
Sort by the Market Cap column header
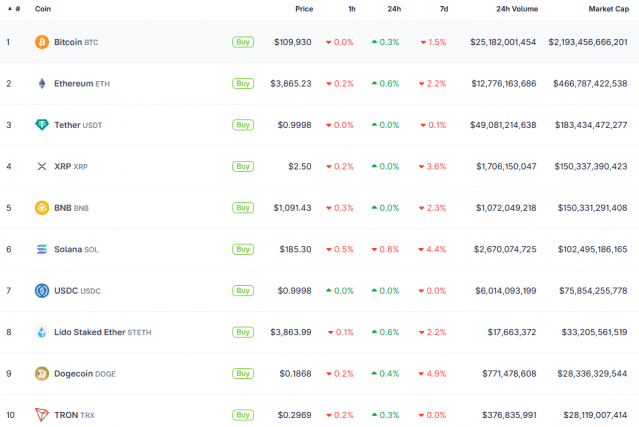tap(607, 9)
